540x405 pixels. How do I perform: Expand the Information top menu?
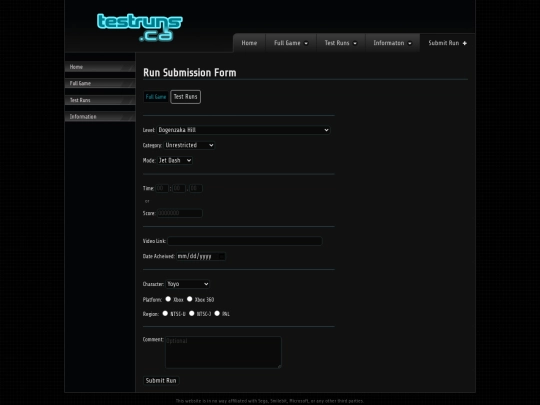(392, 43)
